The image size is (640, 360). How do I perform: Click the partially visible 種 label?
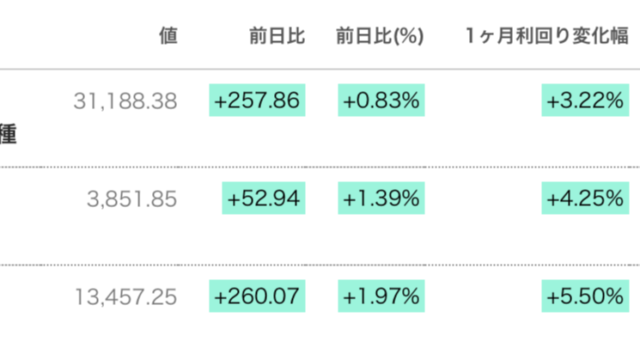pos(8,134)
